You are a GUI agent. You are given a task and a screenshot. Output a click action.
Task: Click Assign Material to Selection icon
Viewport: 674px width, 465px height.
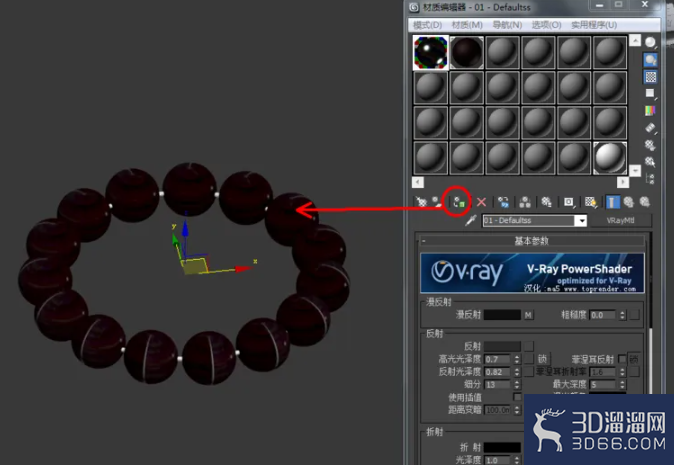459,202
